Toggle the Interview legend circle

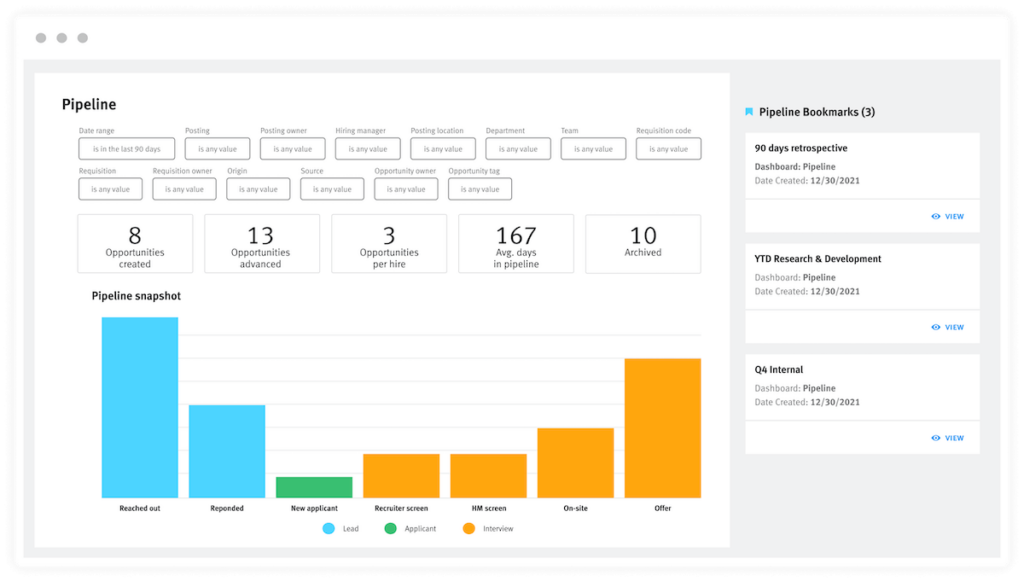pyautogui.click(x=468, y=528)
